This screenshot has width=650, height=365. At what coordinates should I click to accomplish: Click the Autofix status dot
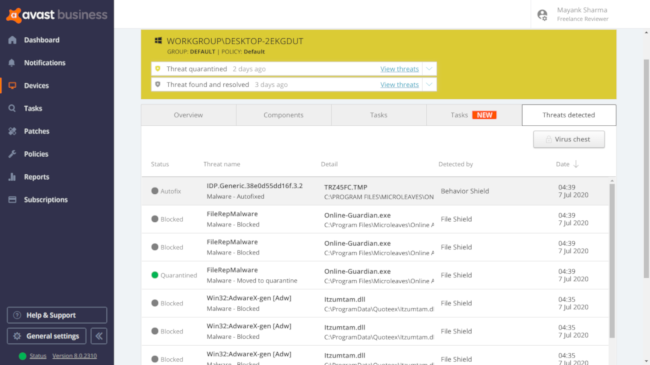155,191
